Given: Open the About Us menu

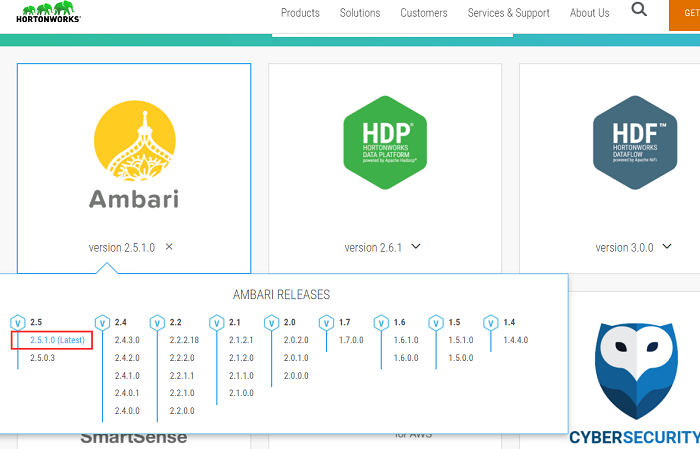Looking at the screenshot, I should (x=589, y=13).
